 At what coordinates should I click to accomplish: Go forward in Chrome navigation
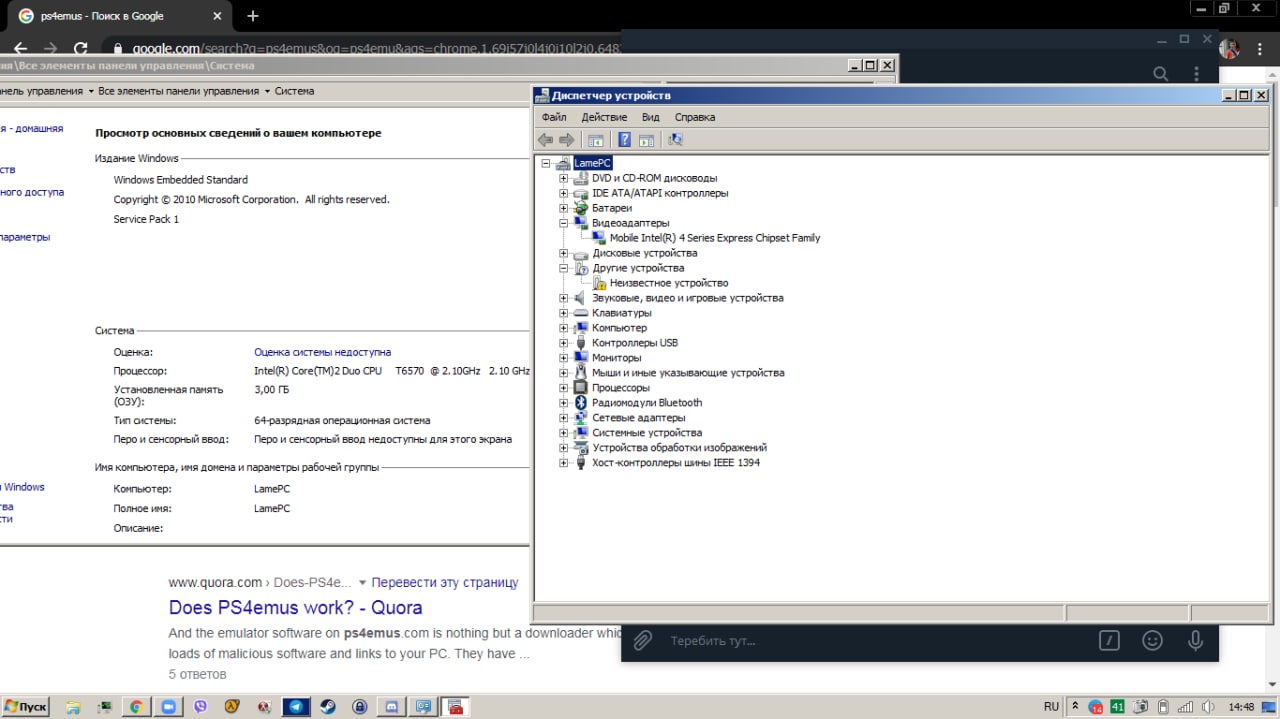(51, 48)
